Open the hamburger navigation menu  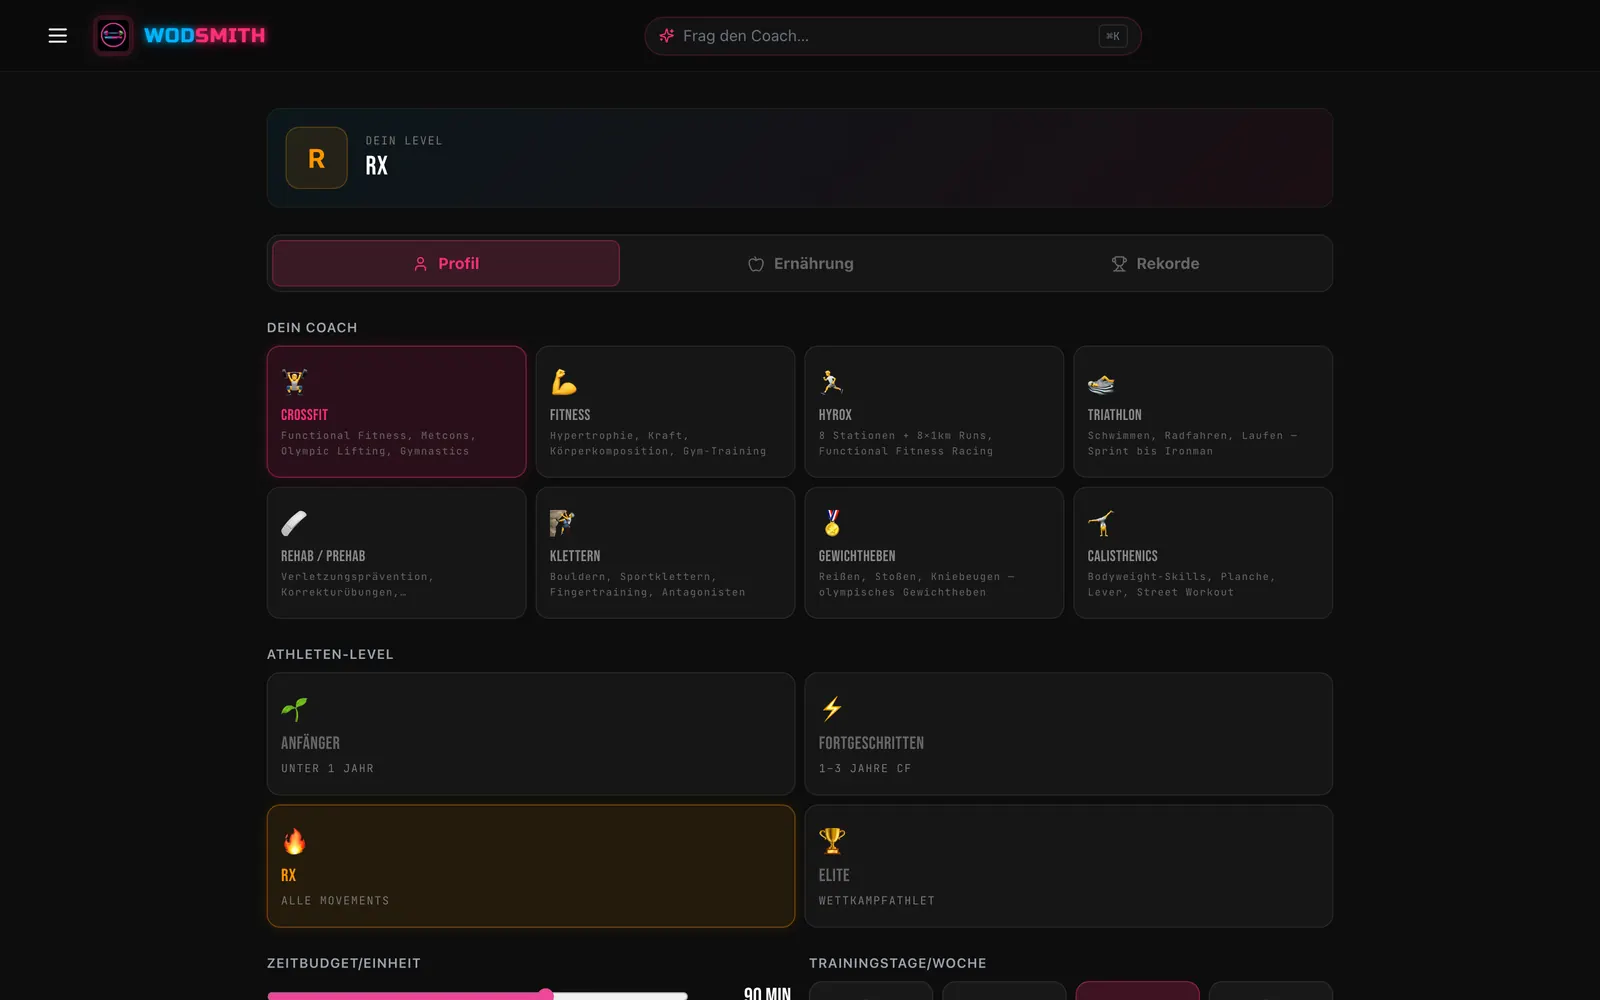pyautogui.click(x=58, y=36)
